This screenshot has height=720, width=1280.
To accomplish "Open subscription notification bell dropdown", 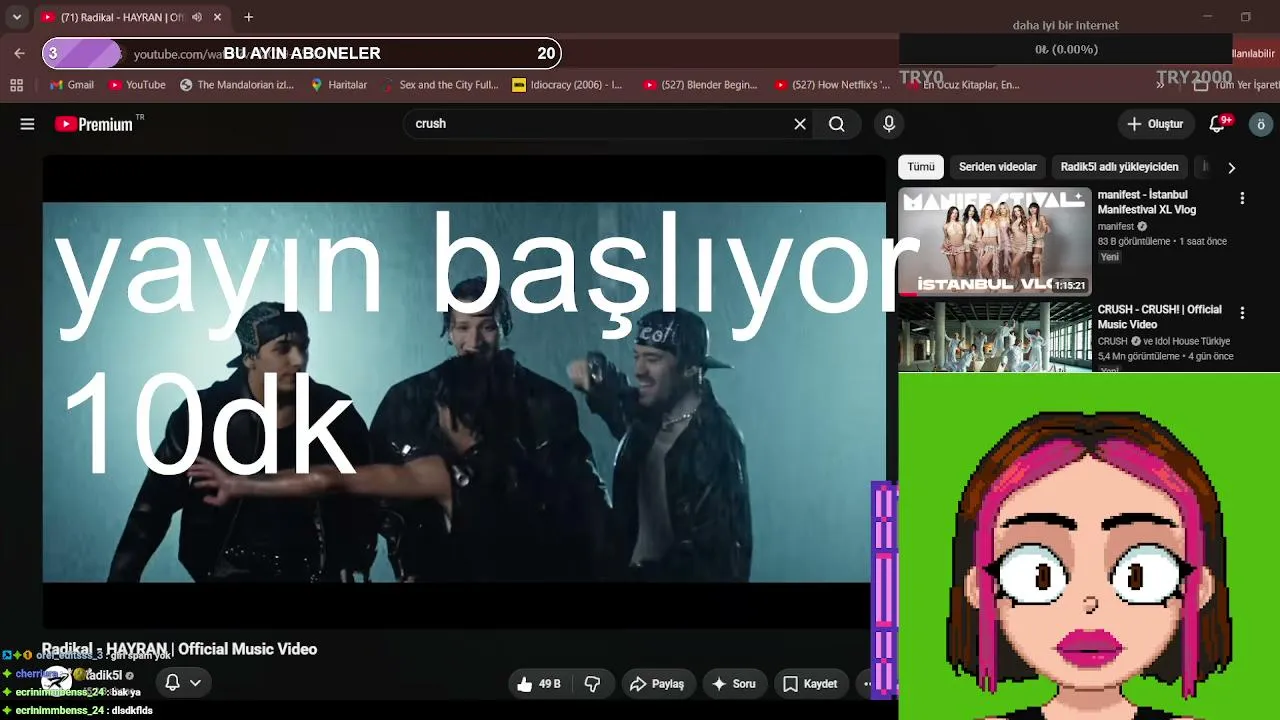I will (182, 682).
